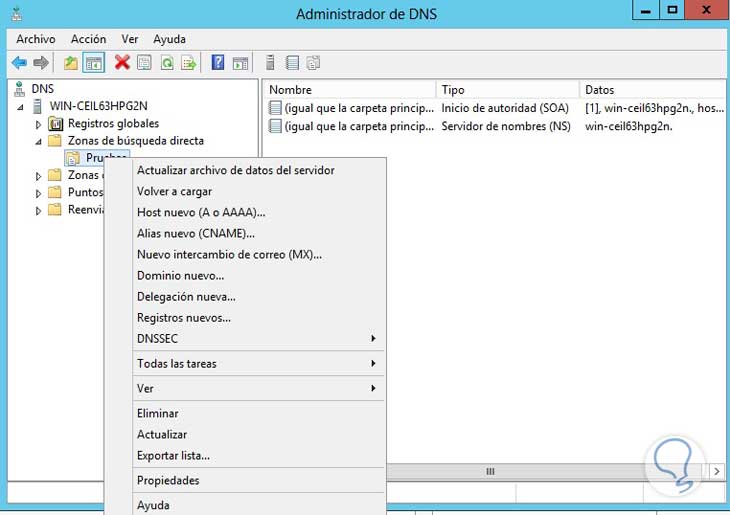Click the Servidor de nombres (NS) cell
Screen dimensions: 730x515
(x=506, y=126)
